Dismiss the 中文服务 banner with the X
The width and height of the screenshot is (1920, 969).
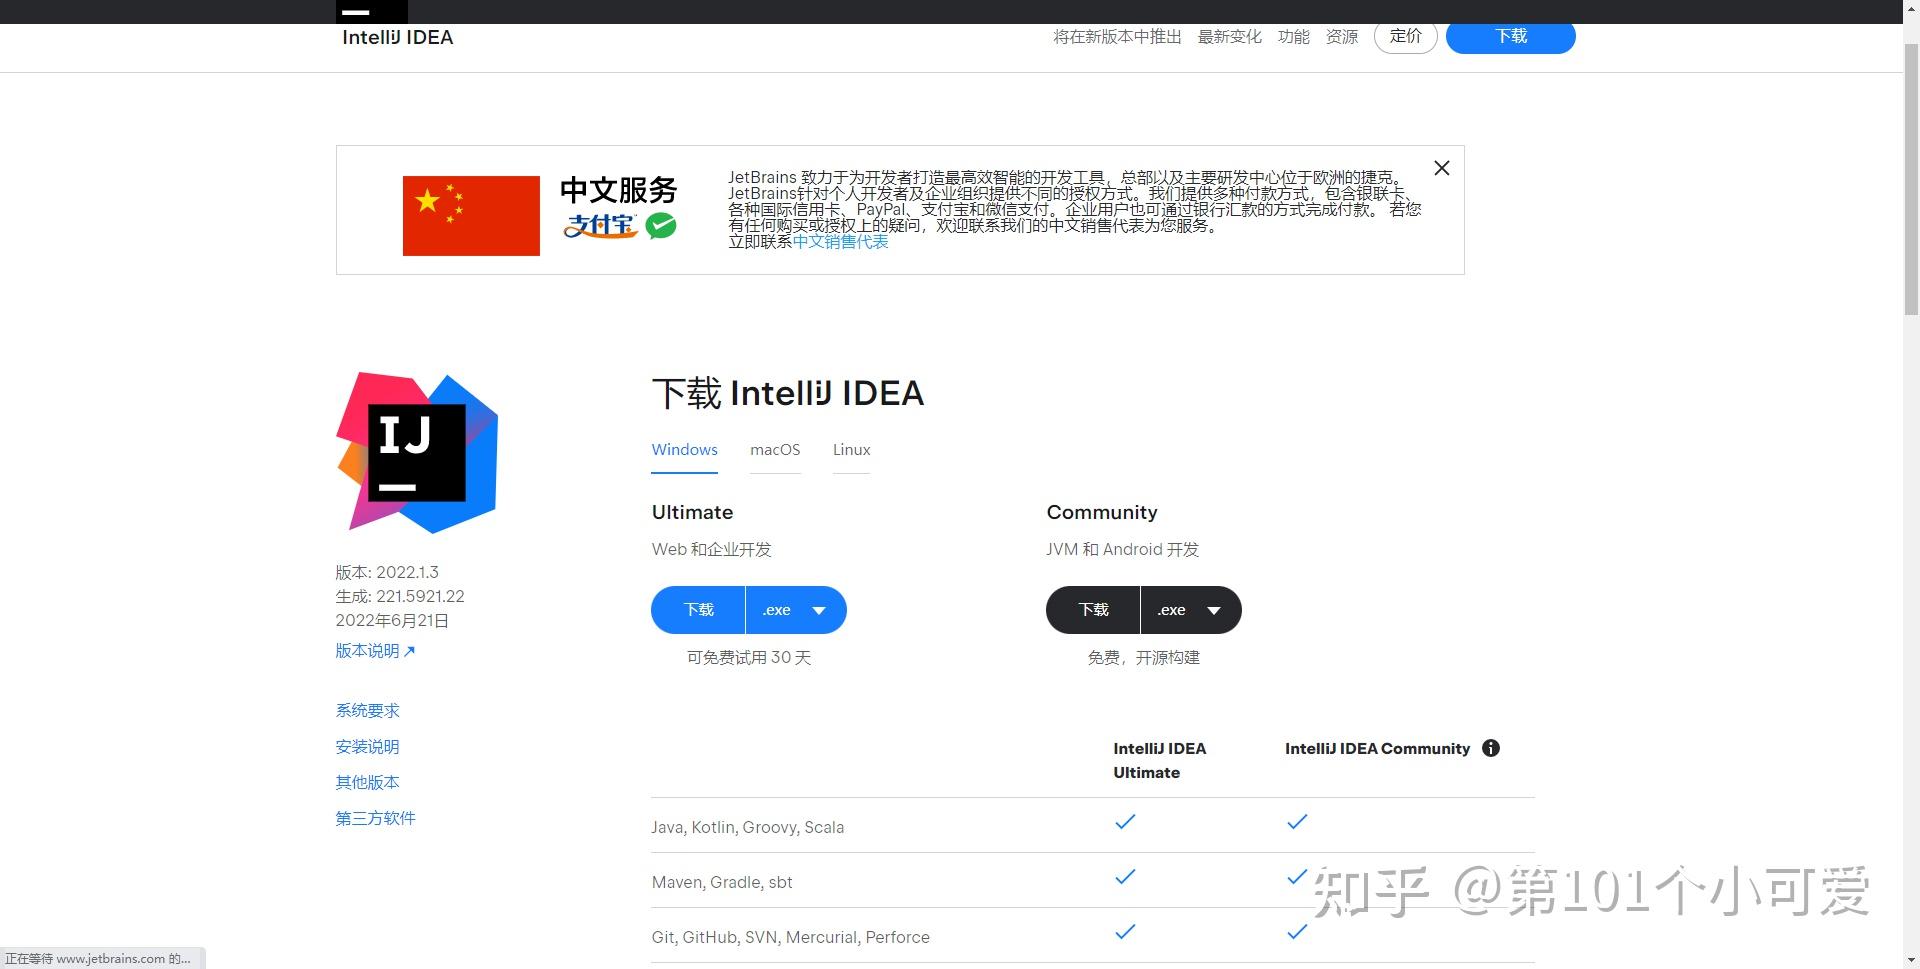click(x=1441, y=168)
